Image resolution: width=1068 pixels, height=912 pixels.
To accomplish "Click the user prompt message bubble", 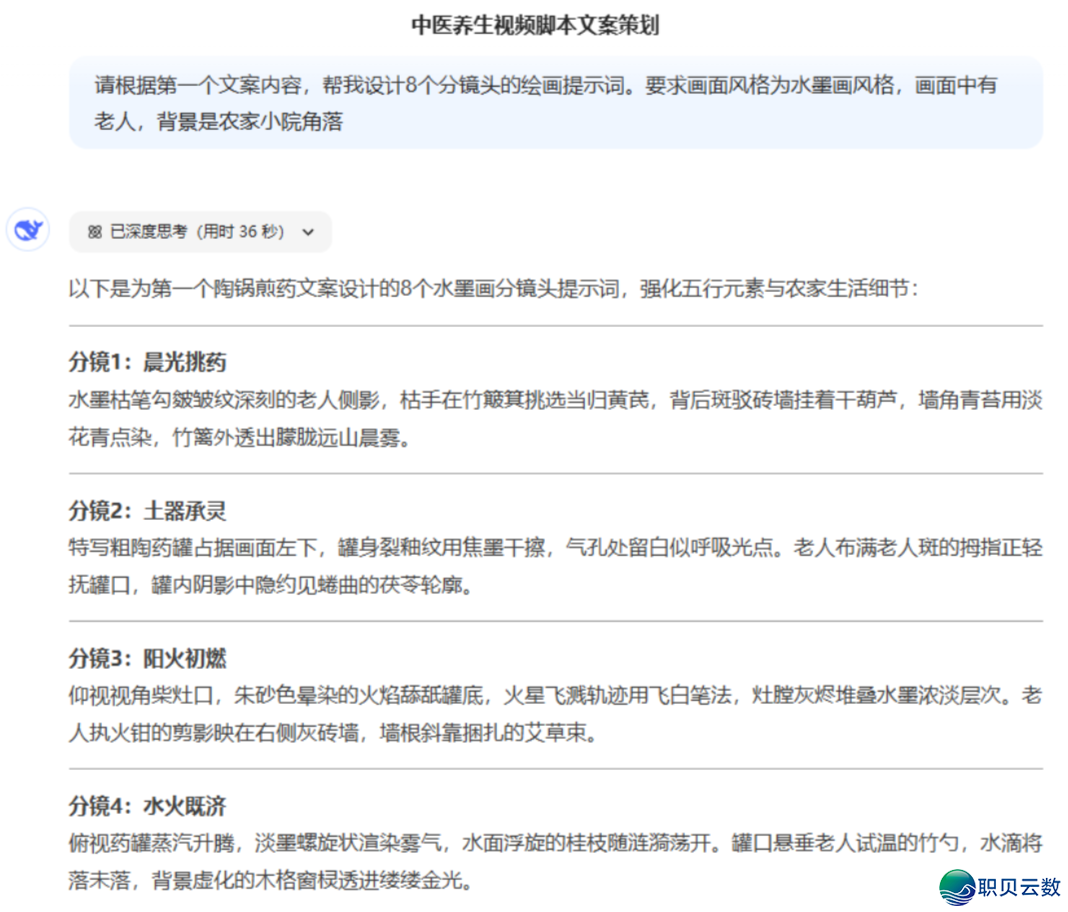I will 556,103.
